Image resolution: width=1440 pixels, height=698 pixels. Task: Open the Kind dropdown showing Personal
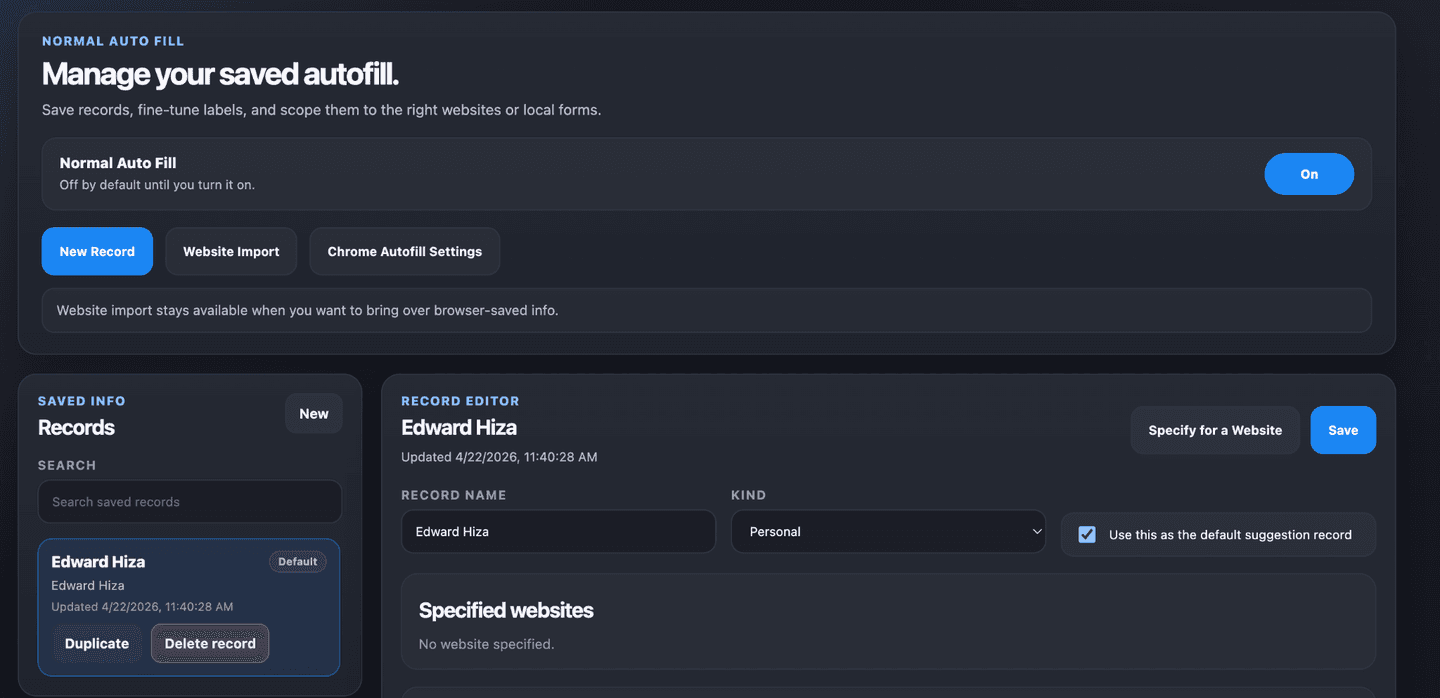pyautogui.click(x=888, y=531)
